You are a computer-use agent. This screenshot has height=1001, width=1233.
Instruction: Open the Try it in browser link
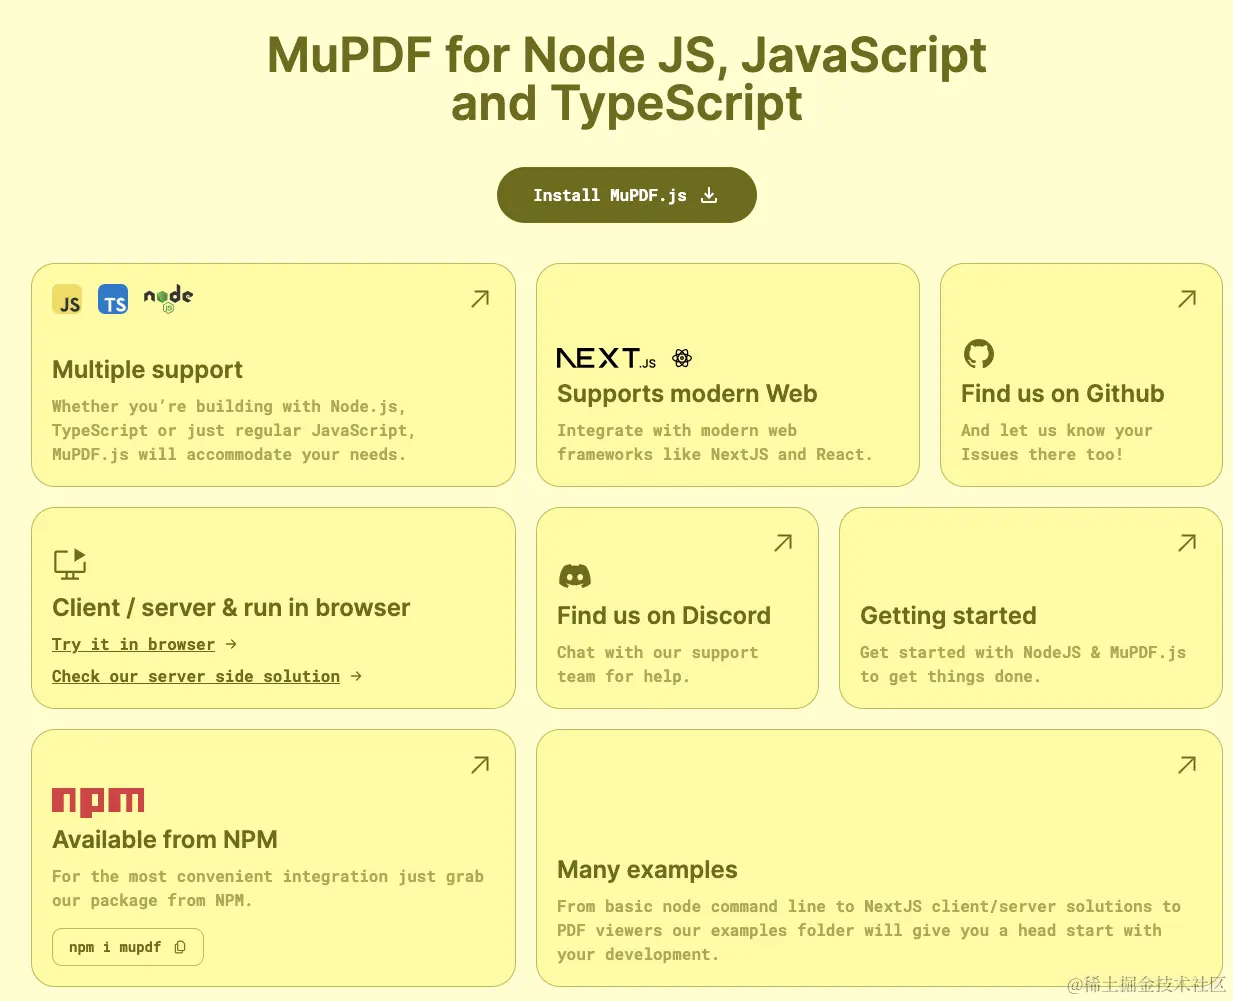coord(133,645)
